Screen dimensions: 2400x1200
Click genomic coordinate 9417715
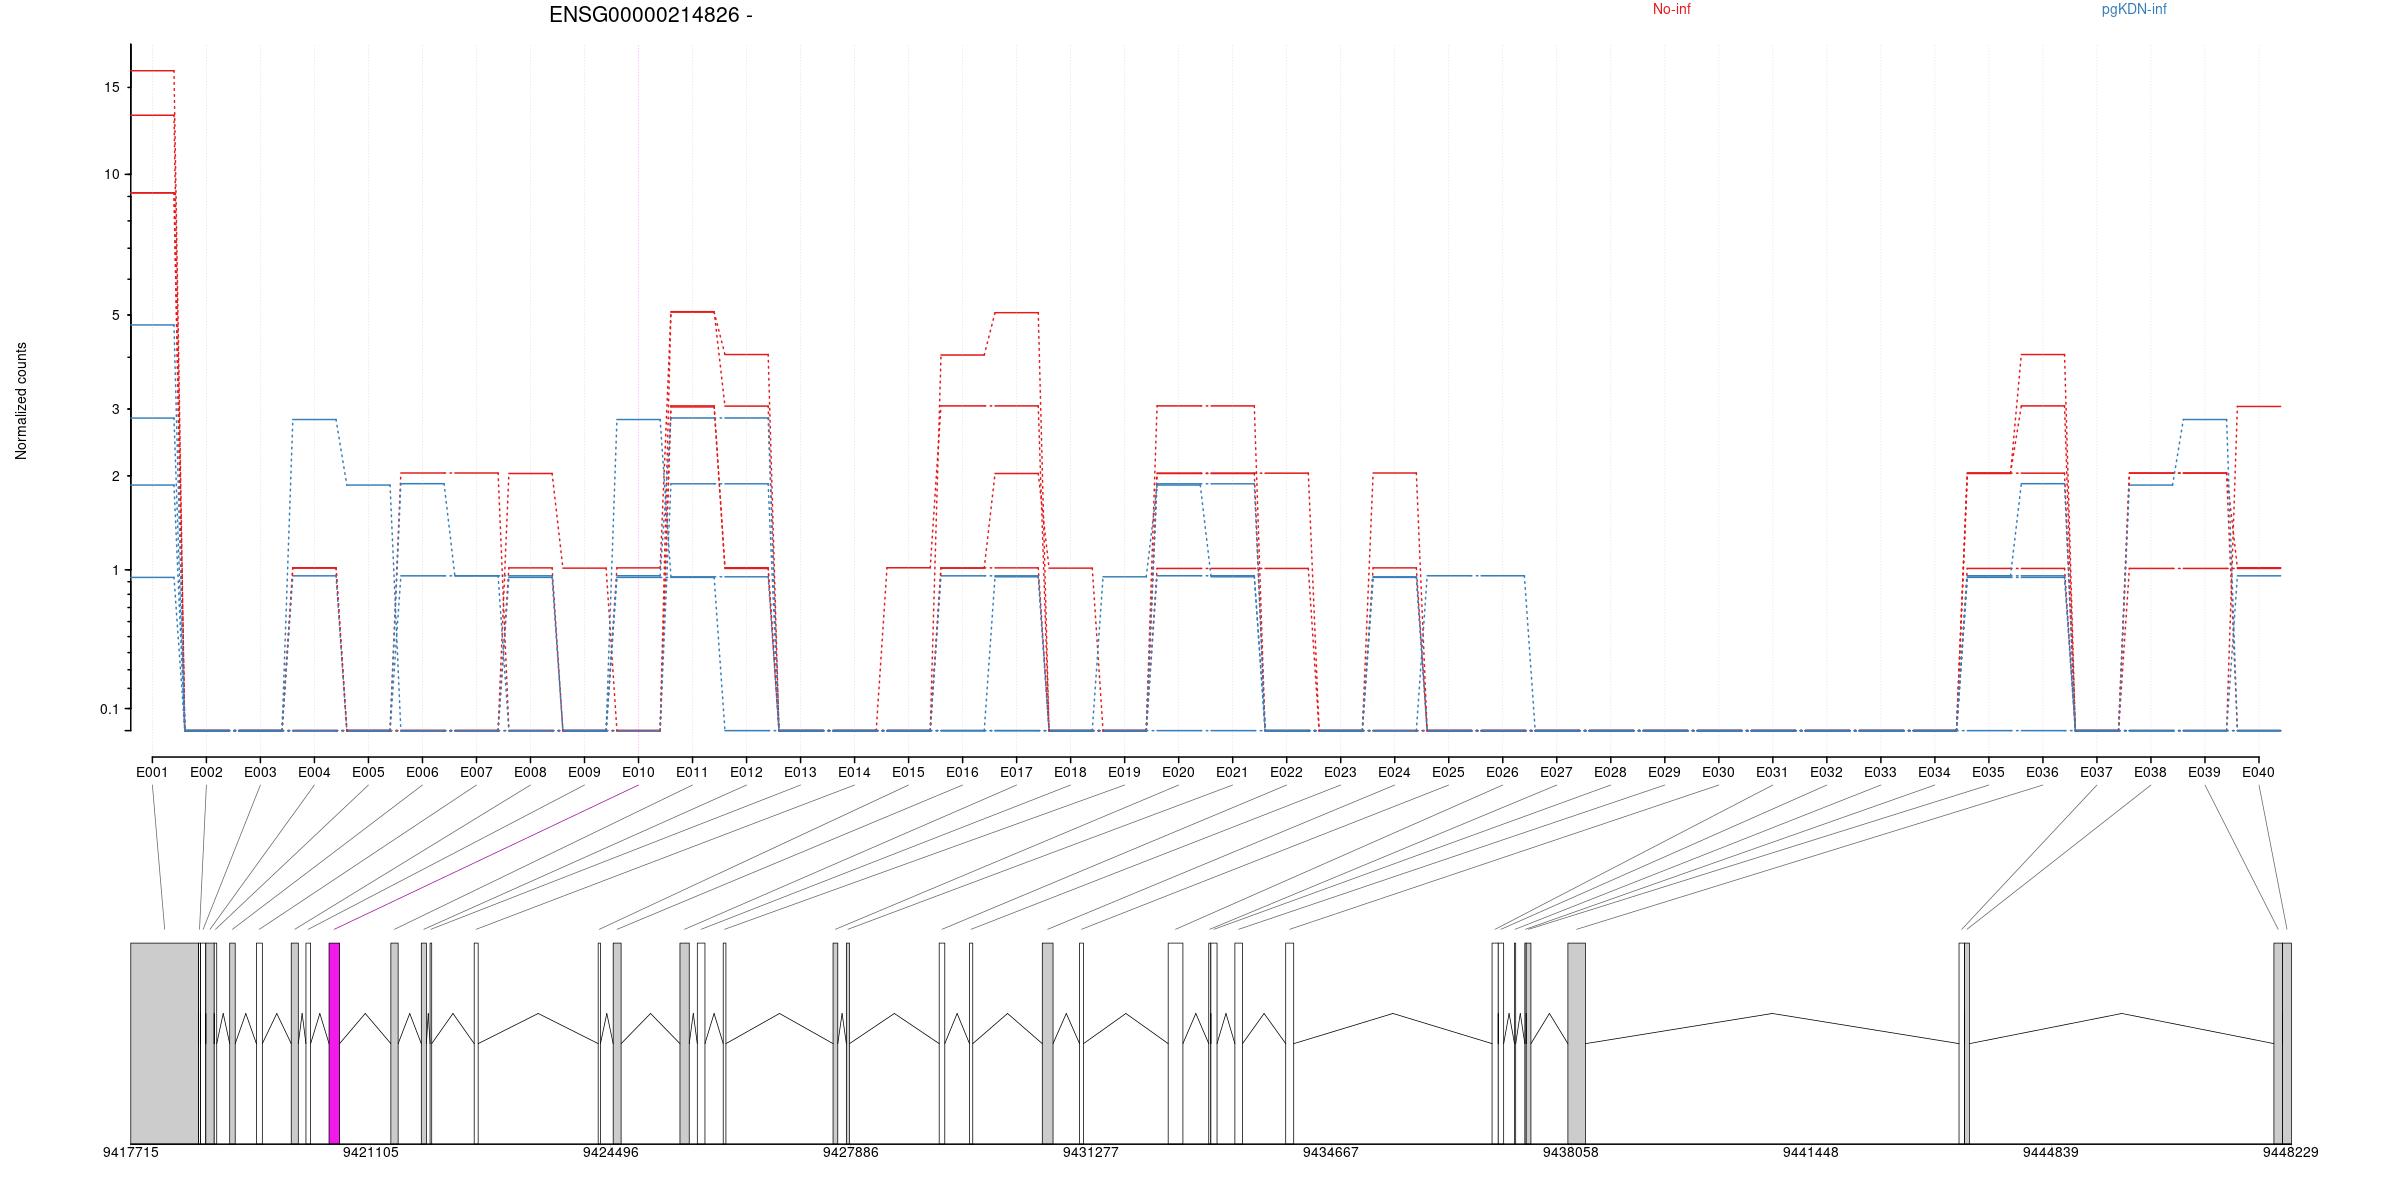coord(131,1153)
